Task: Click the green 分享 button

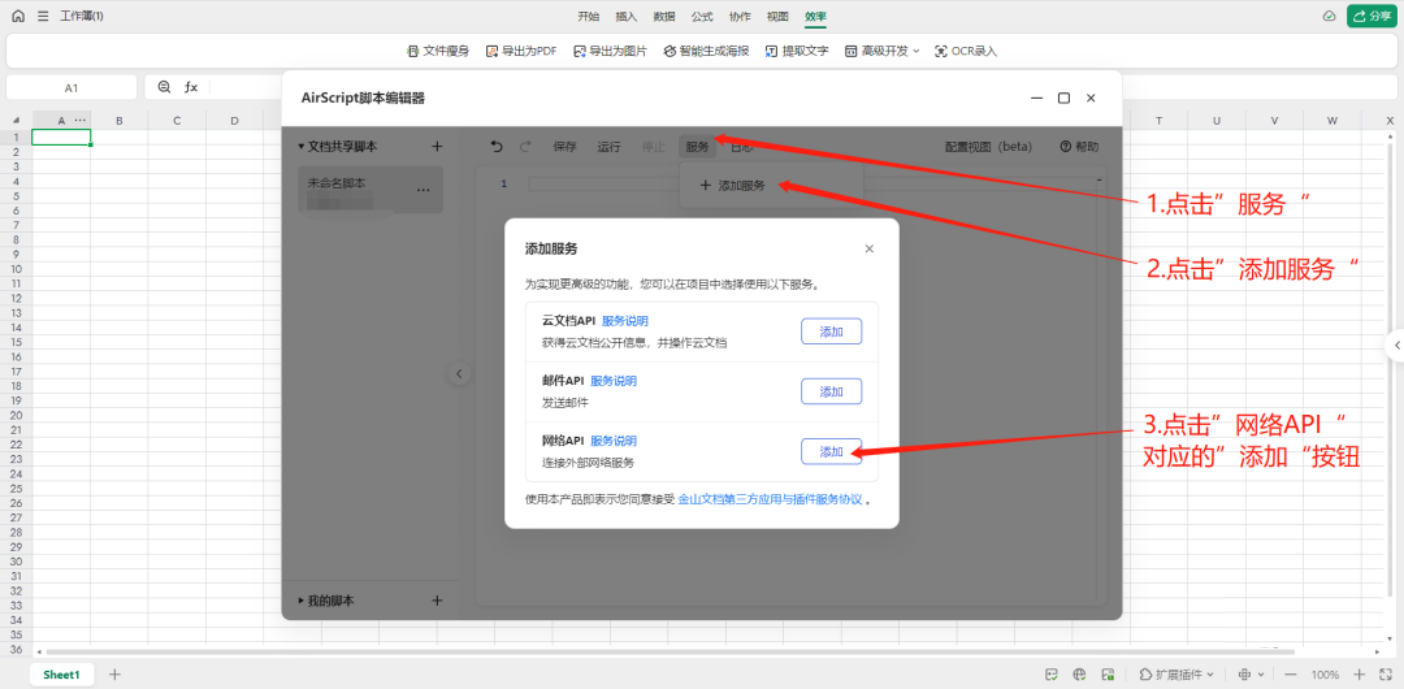Action: (1371, 16)
